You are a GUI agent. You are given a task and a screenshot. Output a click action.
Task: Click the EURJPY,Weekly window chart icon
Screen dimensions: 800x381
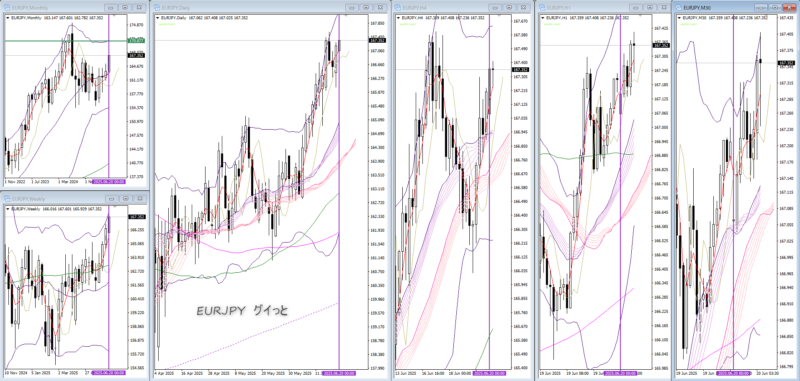(x=6, y=199)
